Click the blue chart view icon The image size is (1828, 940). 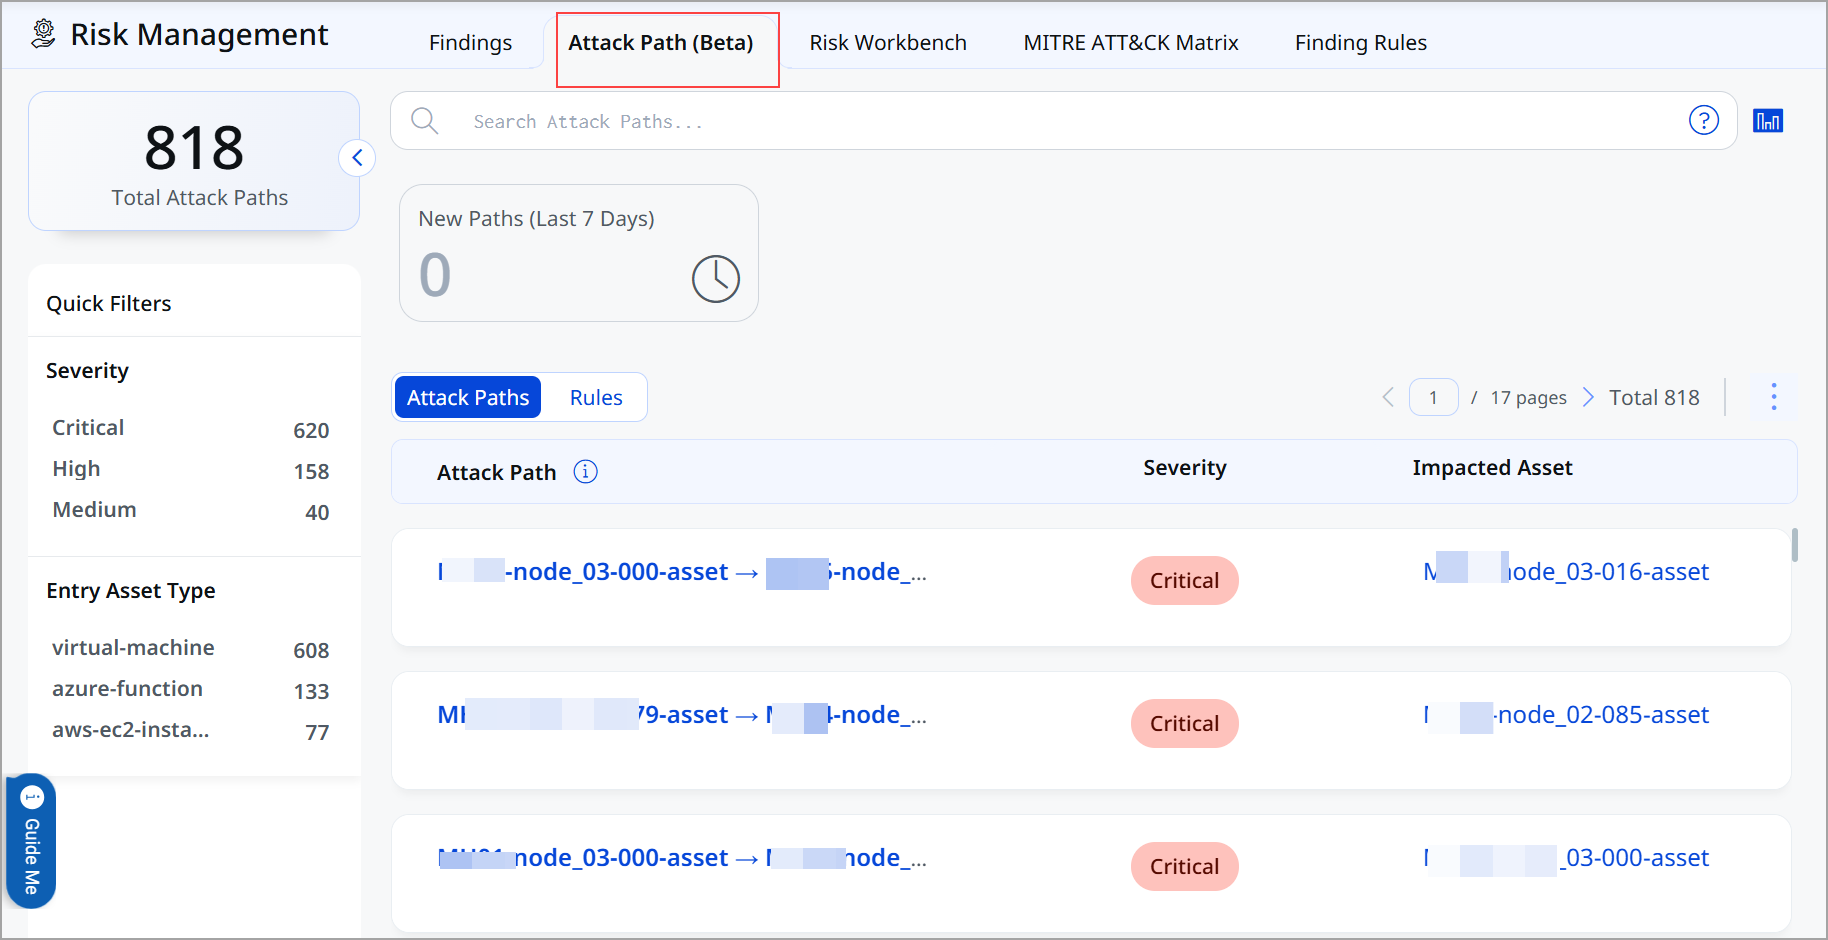coord(1768,121)
